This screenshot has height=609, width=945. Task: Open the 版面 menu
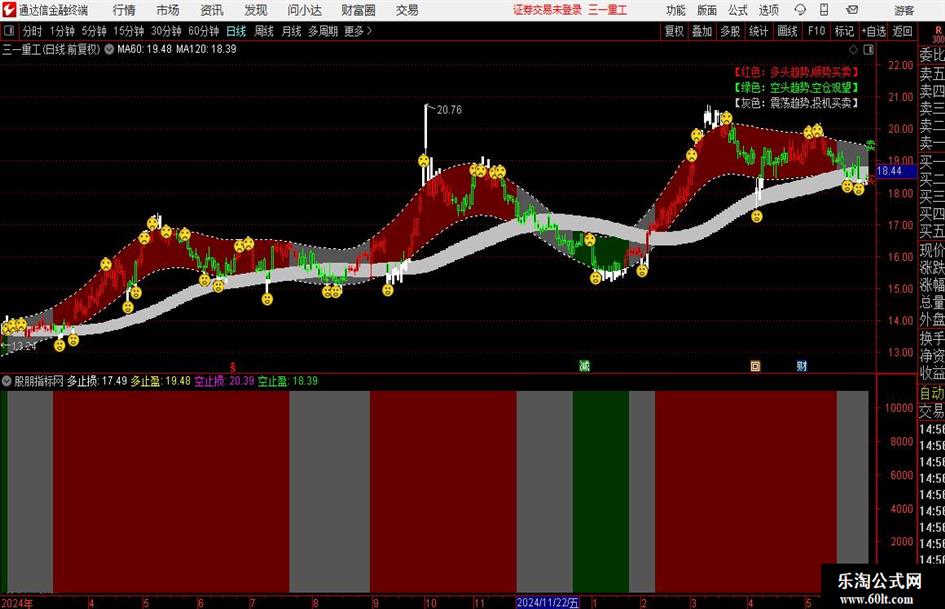[x=706, y=10]
